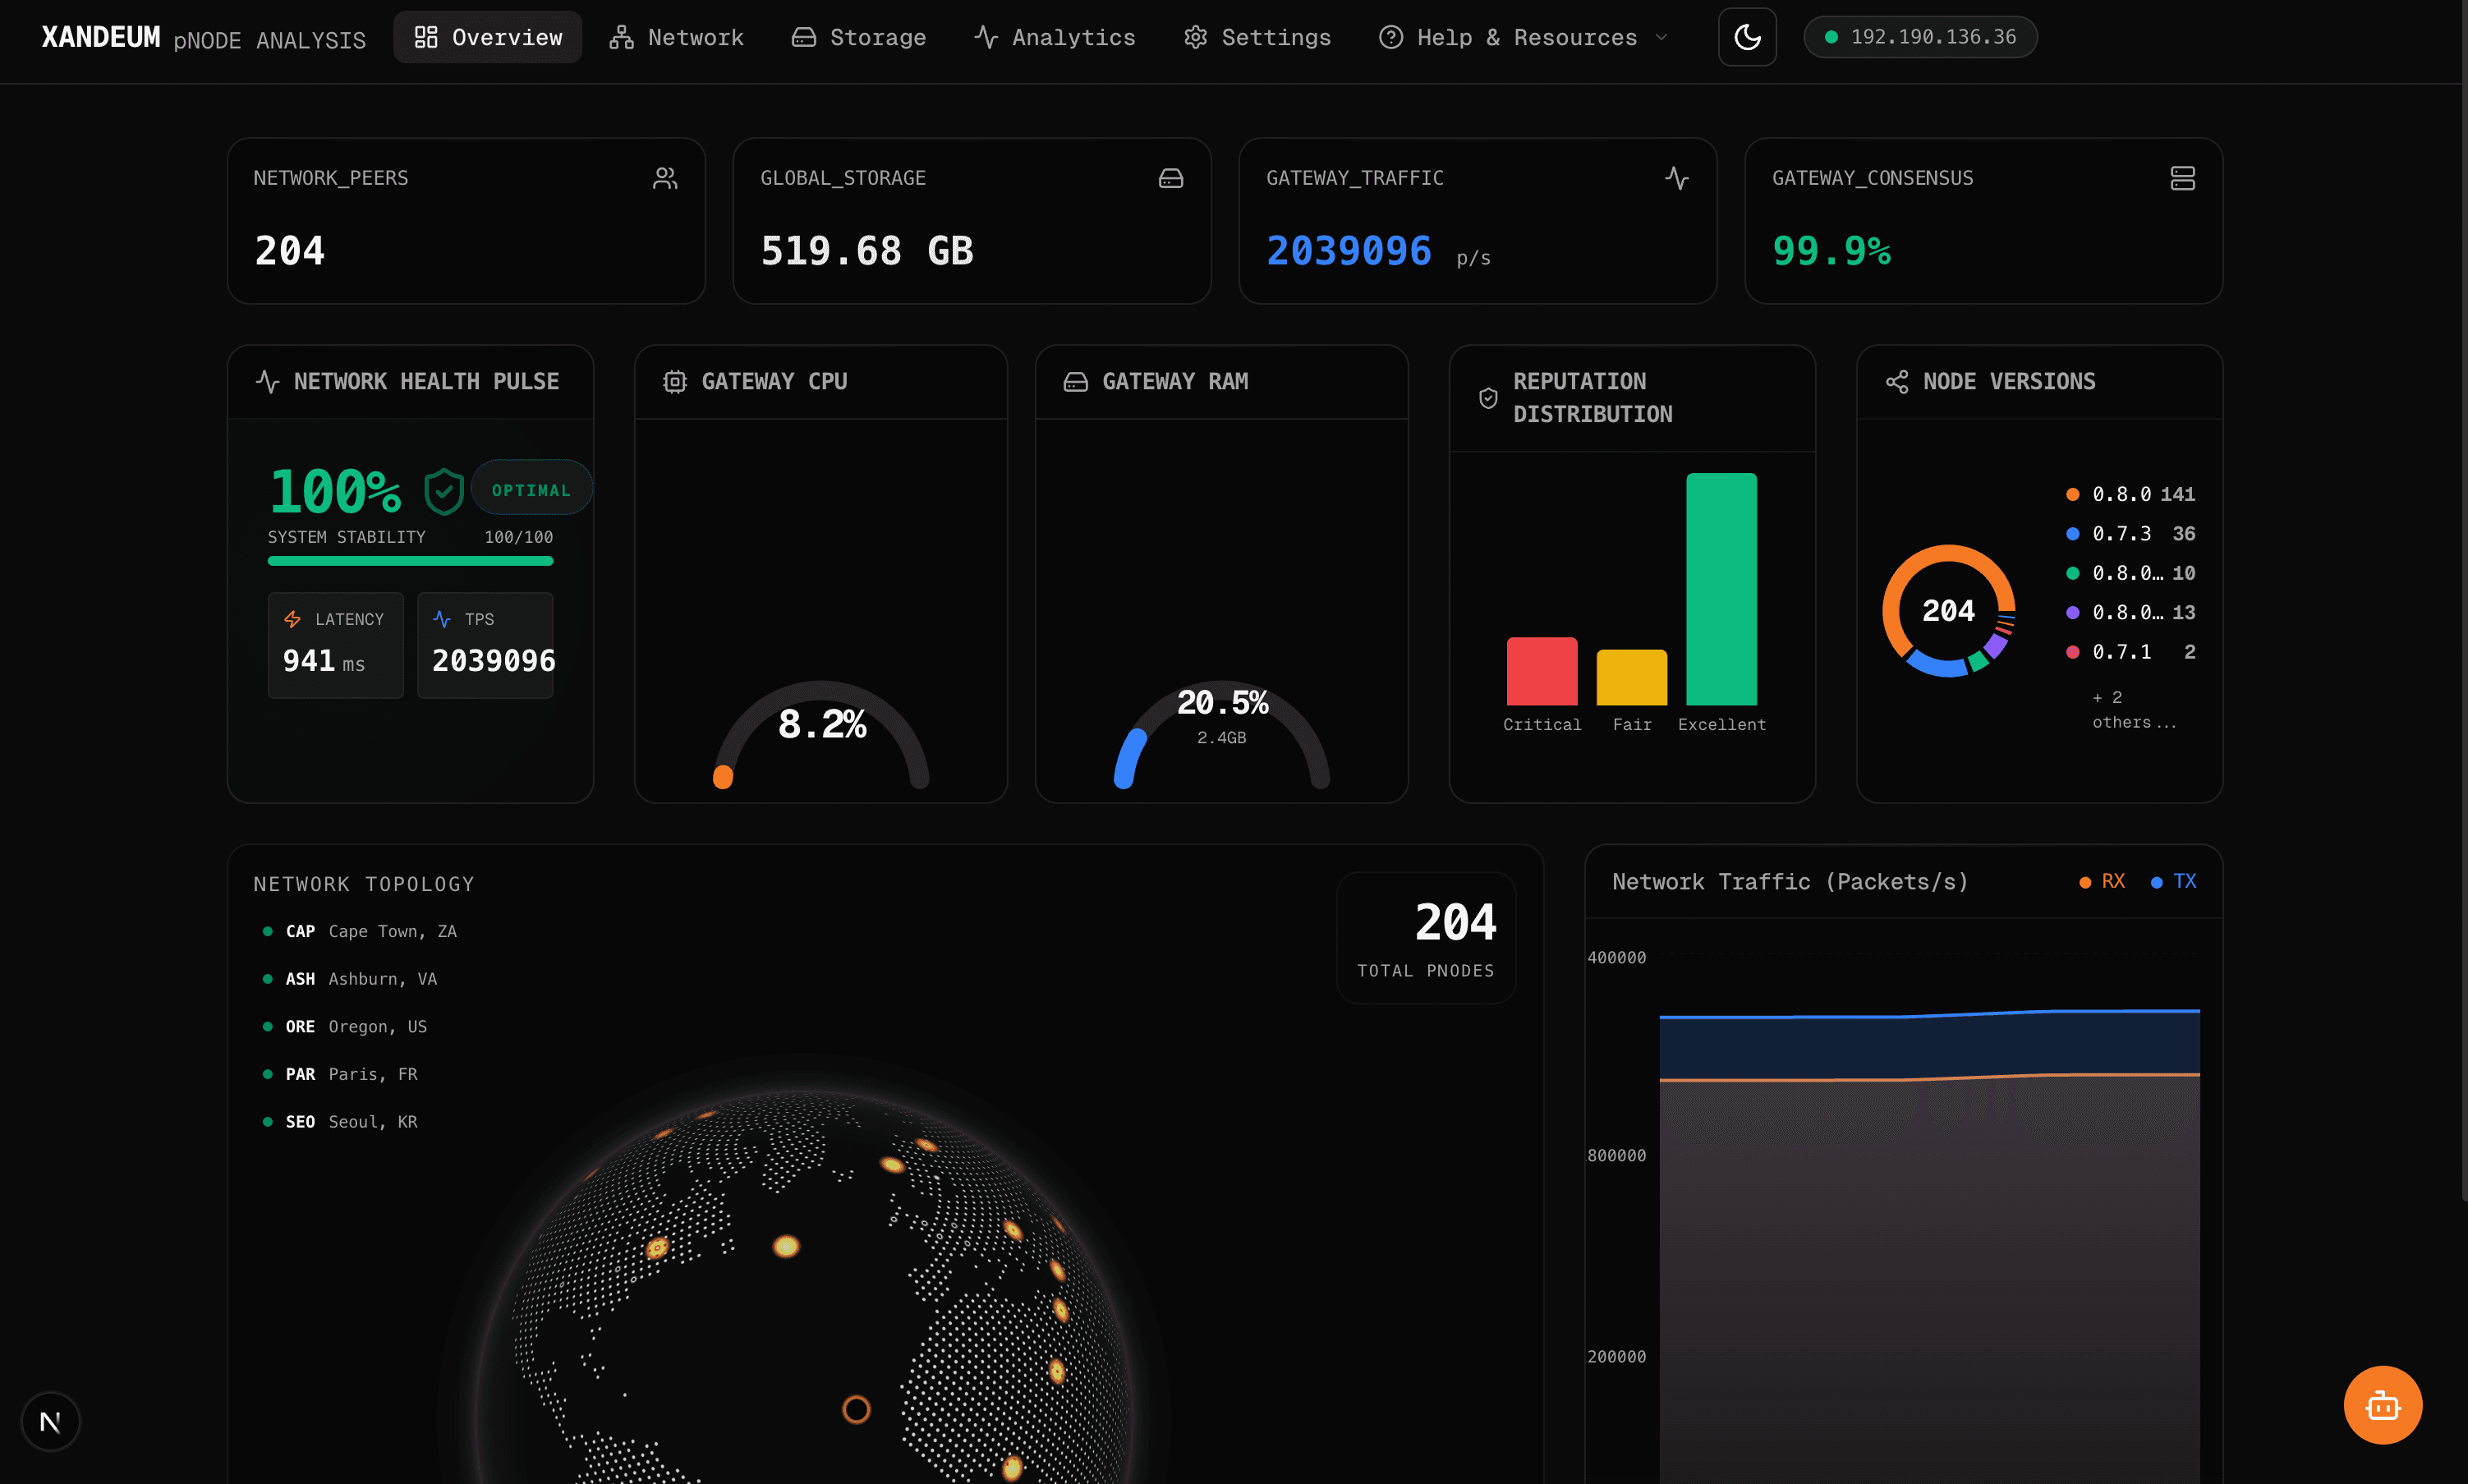The width and height of the screenshot is (2468, 1484).
Task: Click the peers icon on NETWORK_PEERS card
Action: pos(665,178)
